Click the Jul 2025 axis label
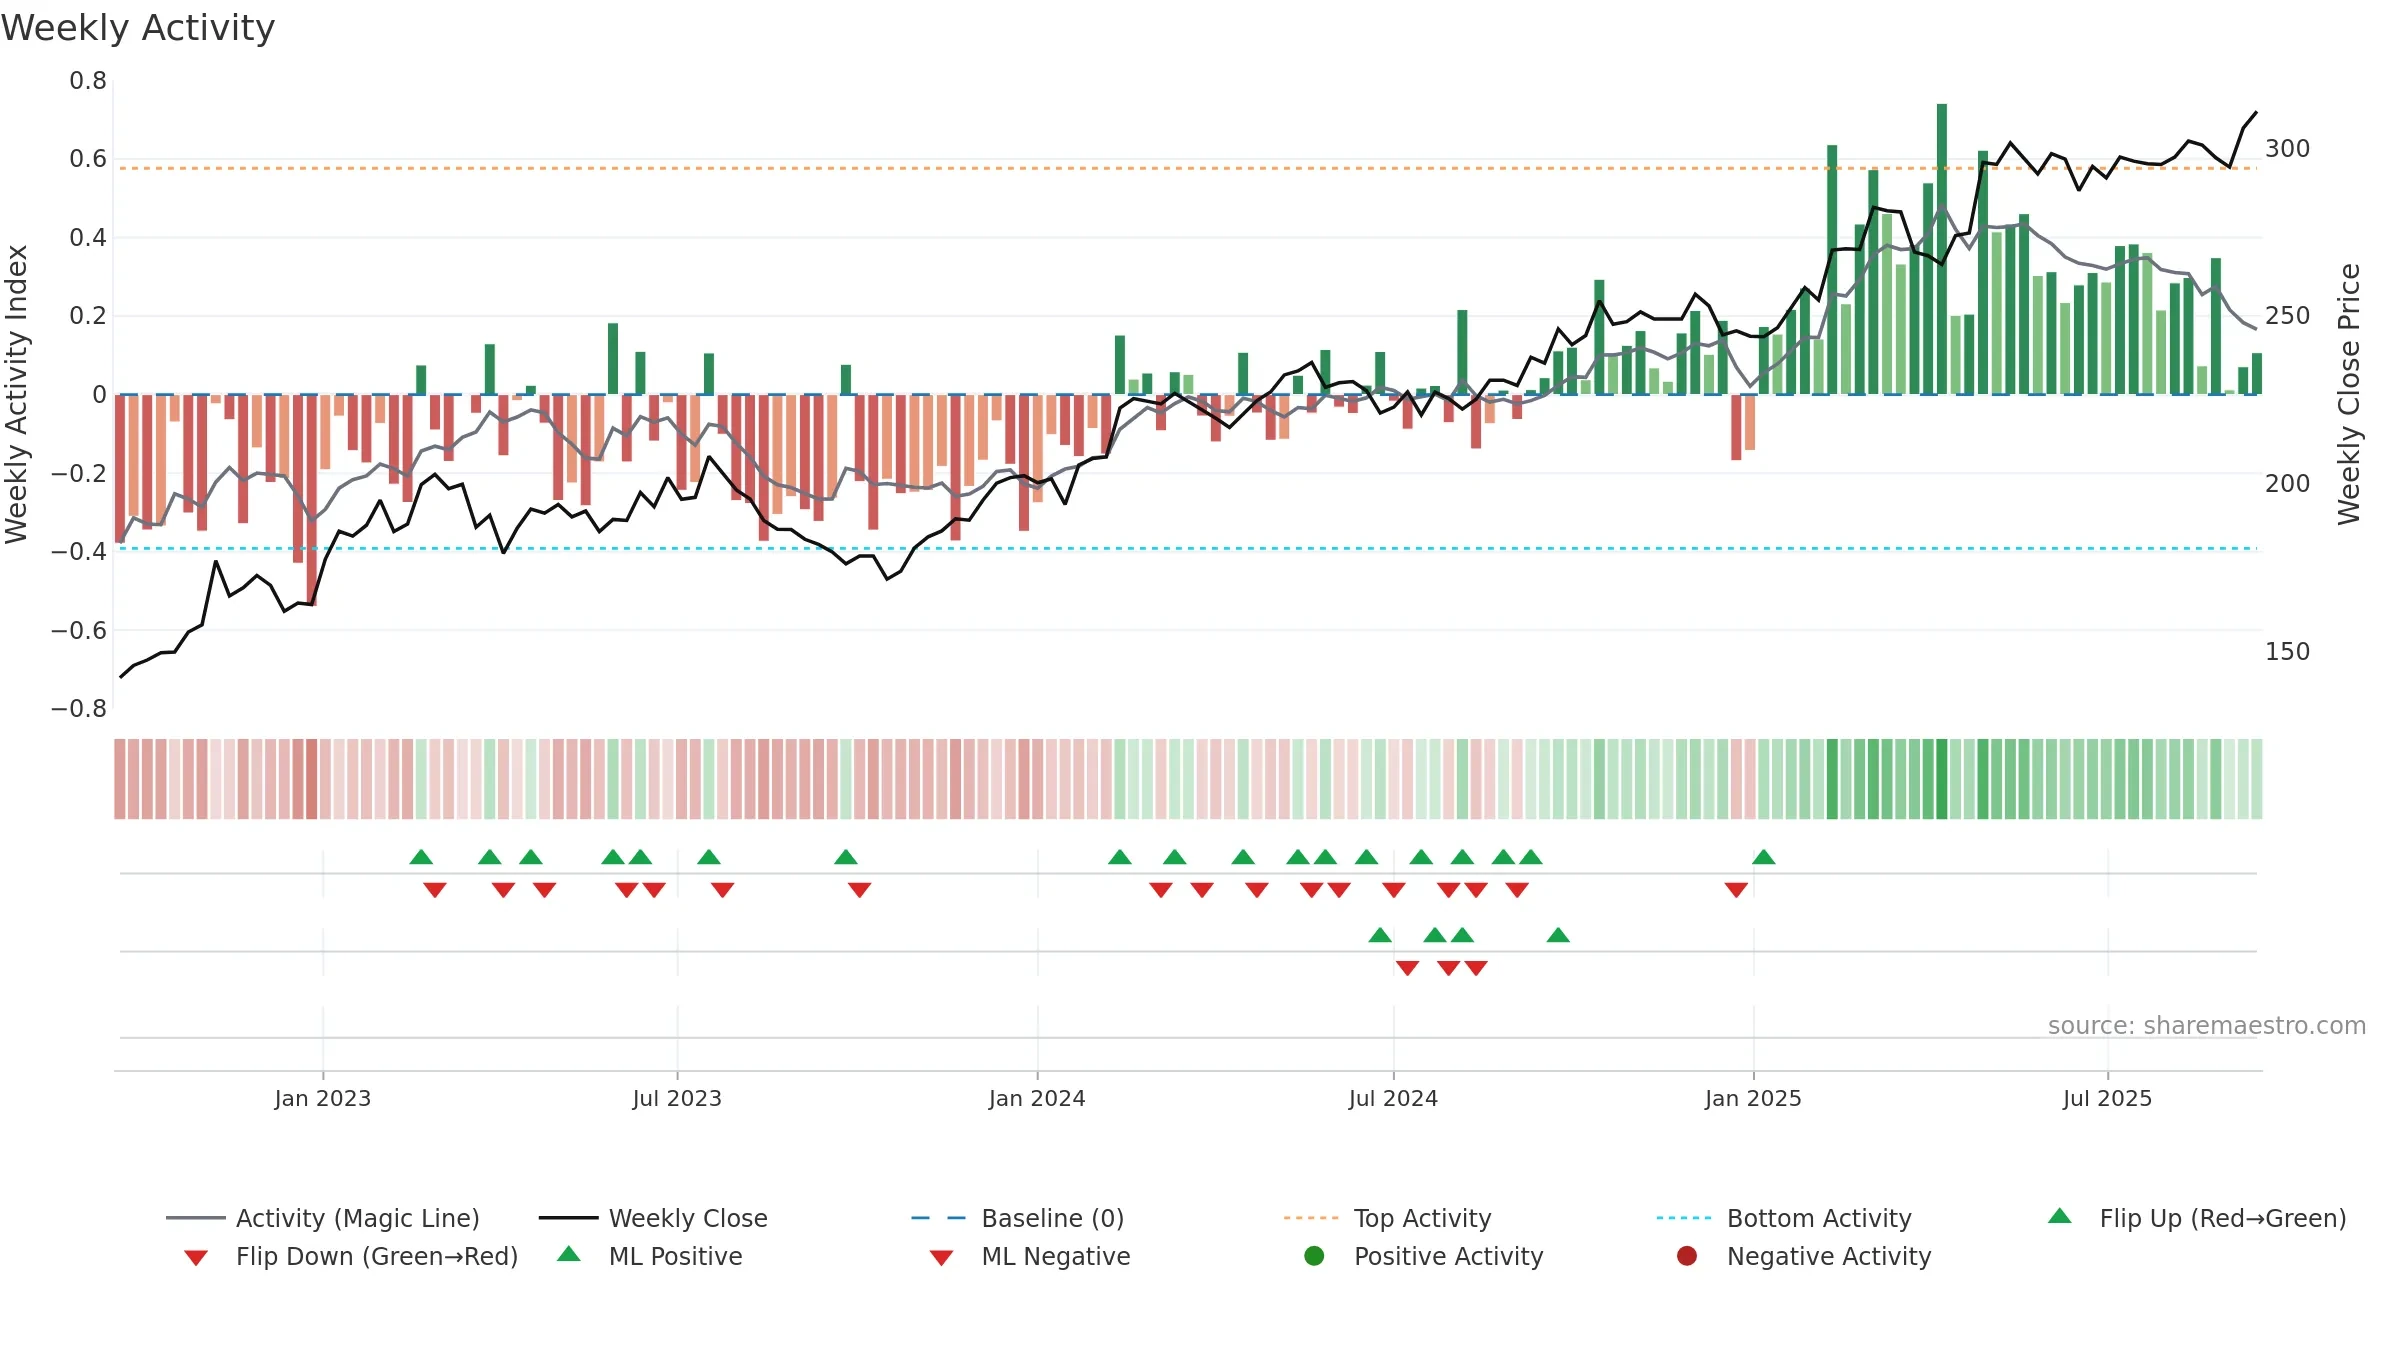 [2107, 1098]
